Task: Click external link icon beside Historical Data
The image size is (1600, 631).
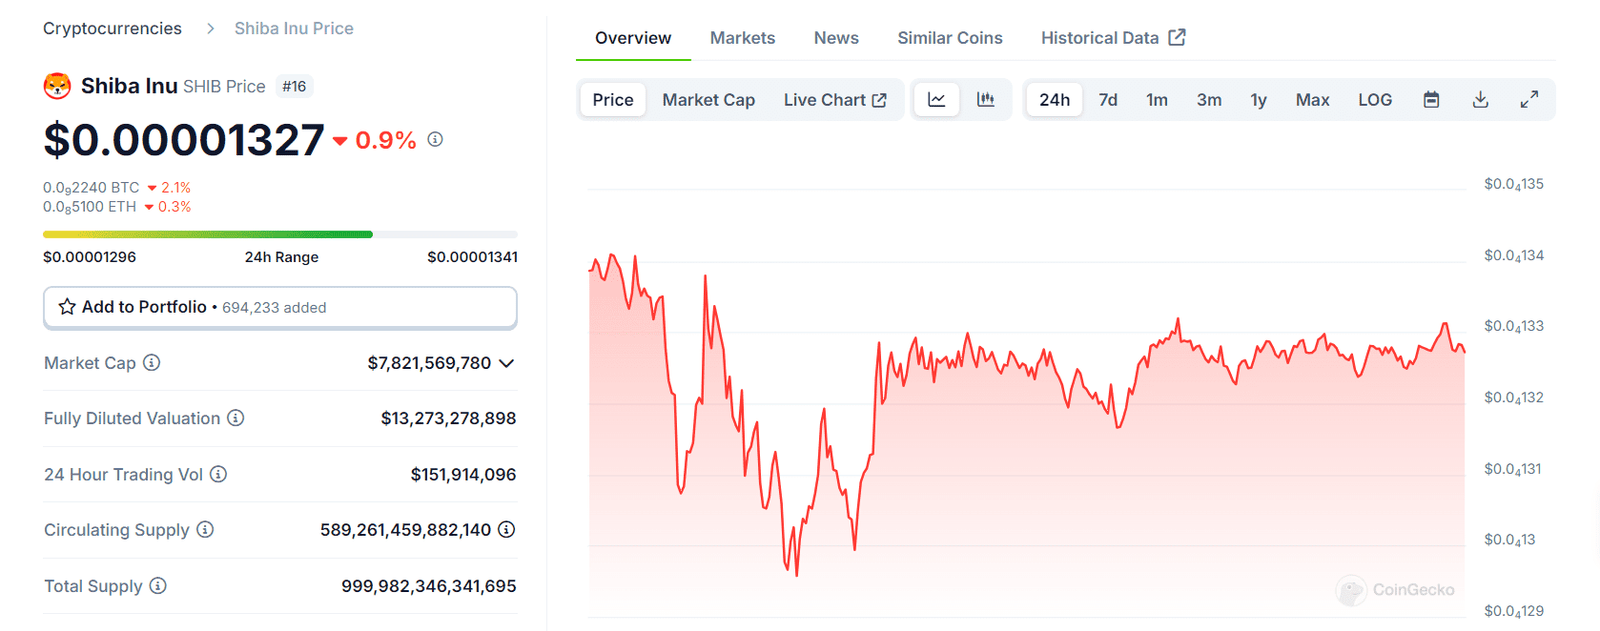Action: (1177, 37)
